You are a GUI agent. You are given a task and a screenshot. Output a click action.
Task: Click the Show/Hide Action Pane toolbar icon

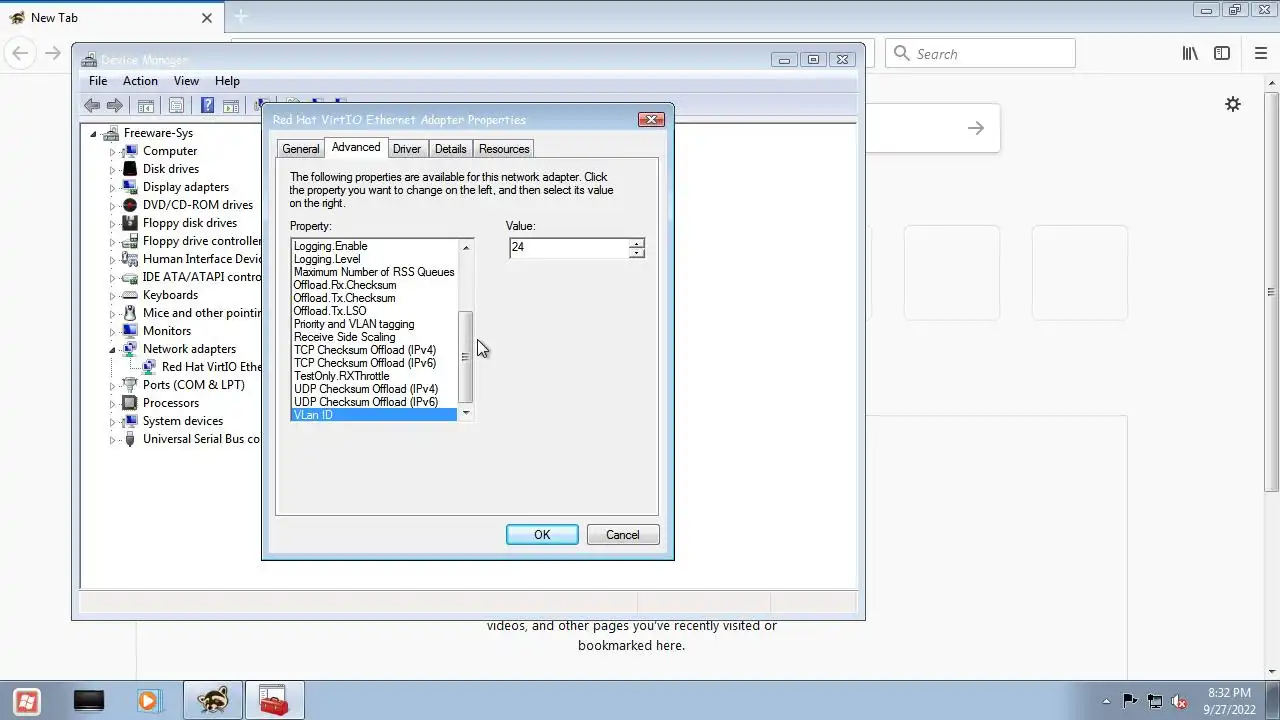tap(231, 105)
